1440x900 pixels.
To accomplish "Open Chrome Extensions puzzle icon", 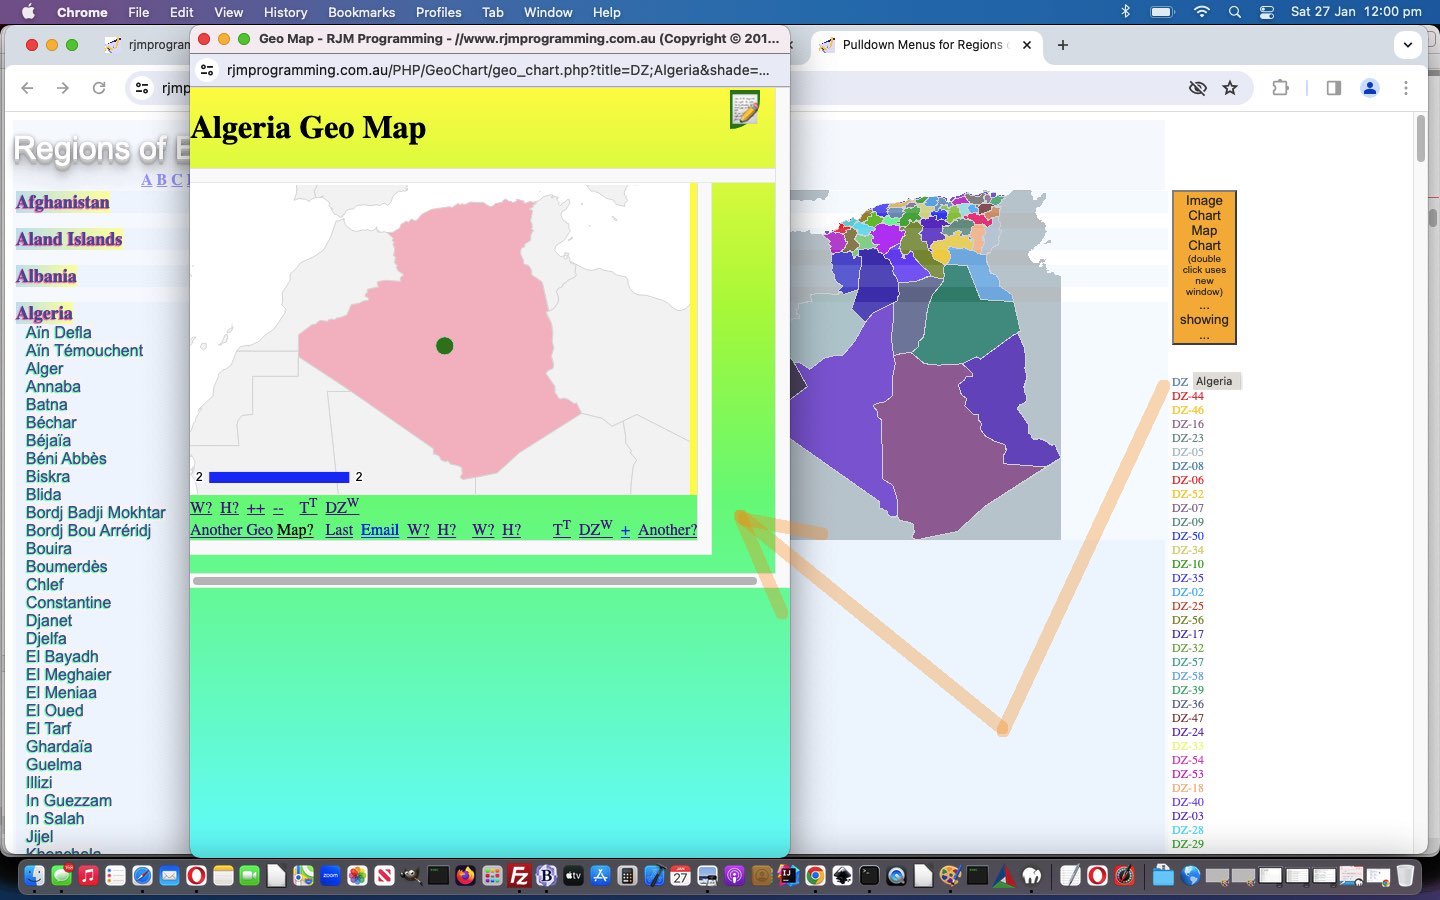I will pos(1280,88).
